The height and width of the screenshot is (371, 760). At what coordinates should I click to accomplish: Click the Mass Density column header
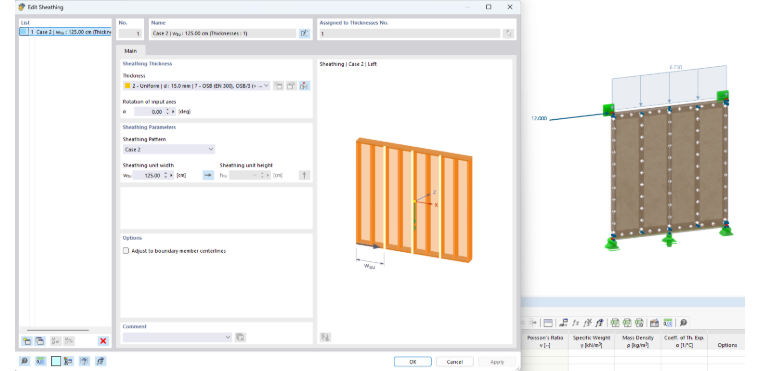pos(637,341)
